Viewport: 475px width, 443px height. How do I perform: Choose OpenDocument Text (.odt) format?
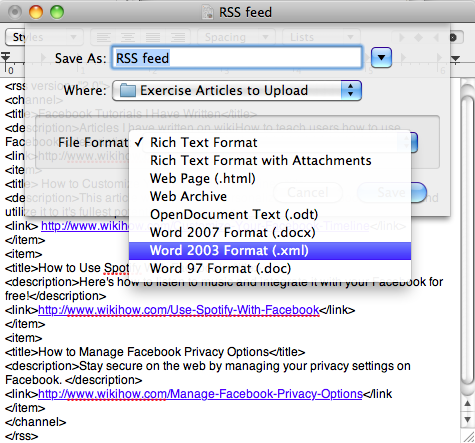click(270, 215)
